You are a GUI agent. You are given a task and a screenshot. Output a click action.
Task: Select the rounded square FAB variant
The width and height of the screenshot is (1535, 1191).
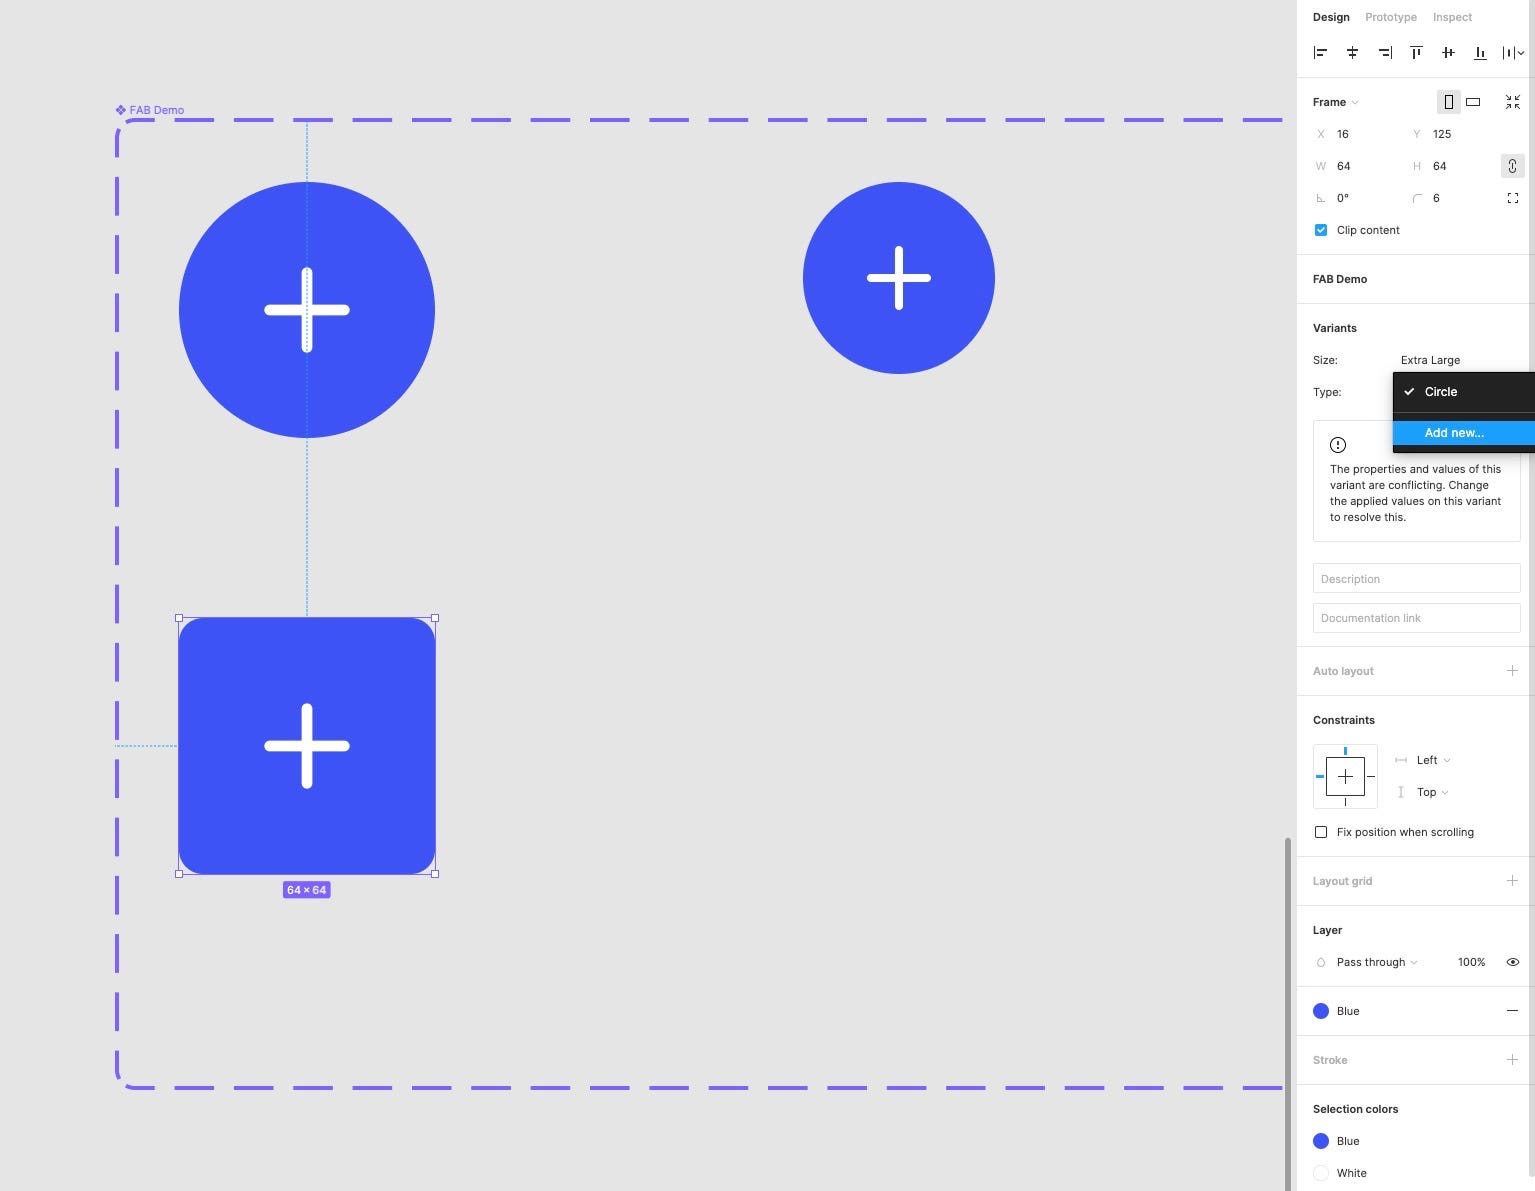307,746
